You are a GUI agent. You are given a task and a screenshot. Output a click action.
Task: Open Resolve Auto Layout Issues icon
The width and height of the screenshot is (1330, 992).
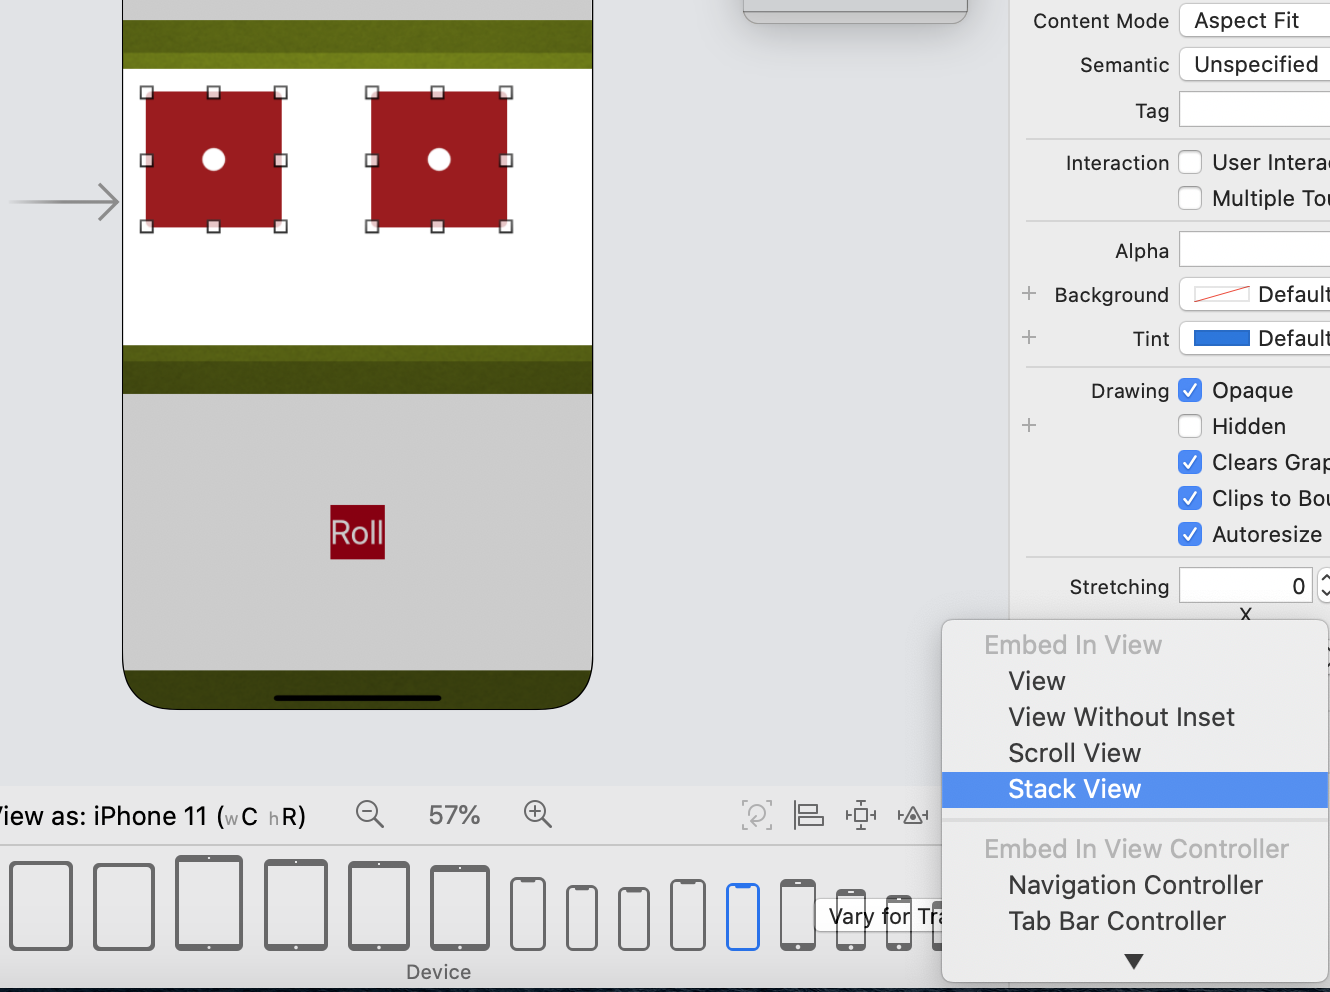912,816
